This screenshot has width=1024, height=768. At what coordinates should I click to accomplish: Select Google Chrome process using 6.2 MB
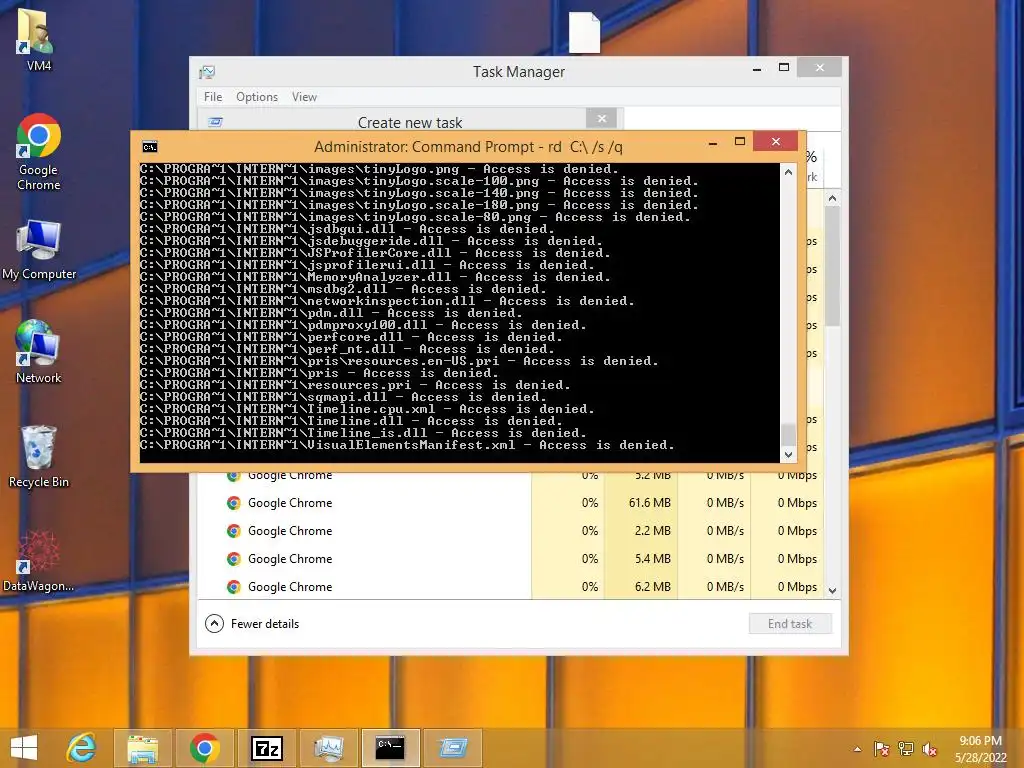(x=510, y=586)
